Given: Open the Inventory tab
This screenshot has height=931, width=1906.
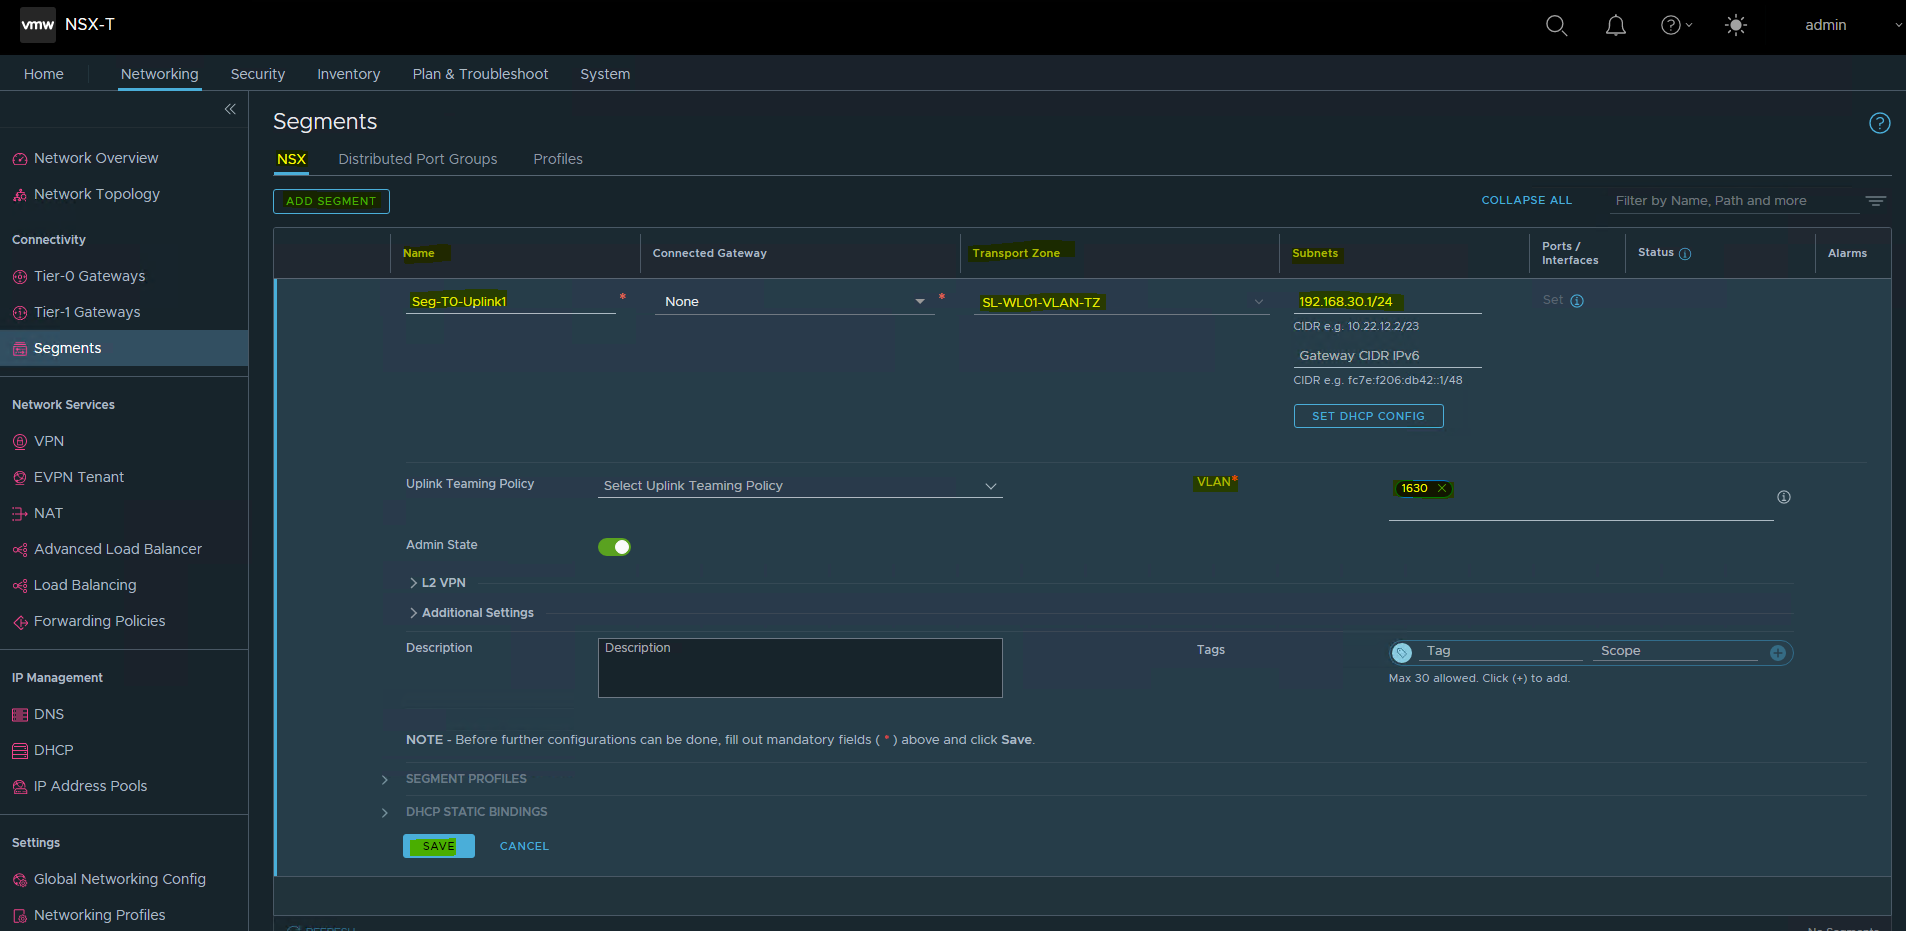Looking at the screenshot, I should [349, 74].
